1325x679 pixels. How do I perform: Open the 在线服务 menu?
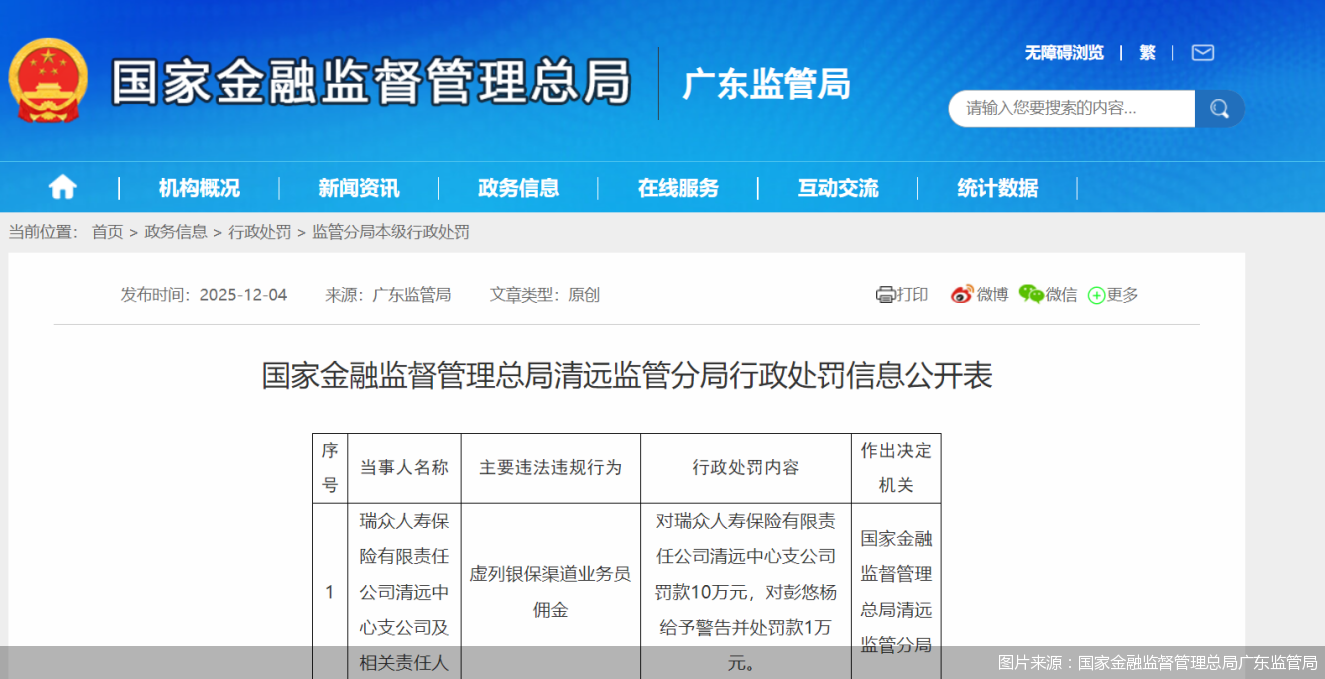pyautogui.click(x=679, y=188)
